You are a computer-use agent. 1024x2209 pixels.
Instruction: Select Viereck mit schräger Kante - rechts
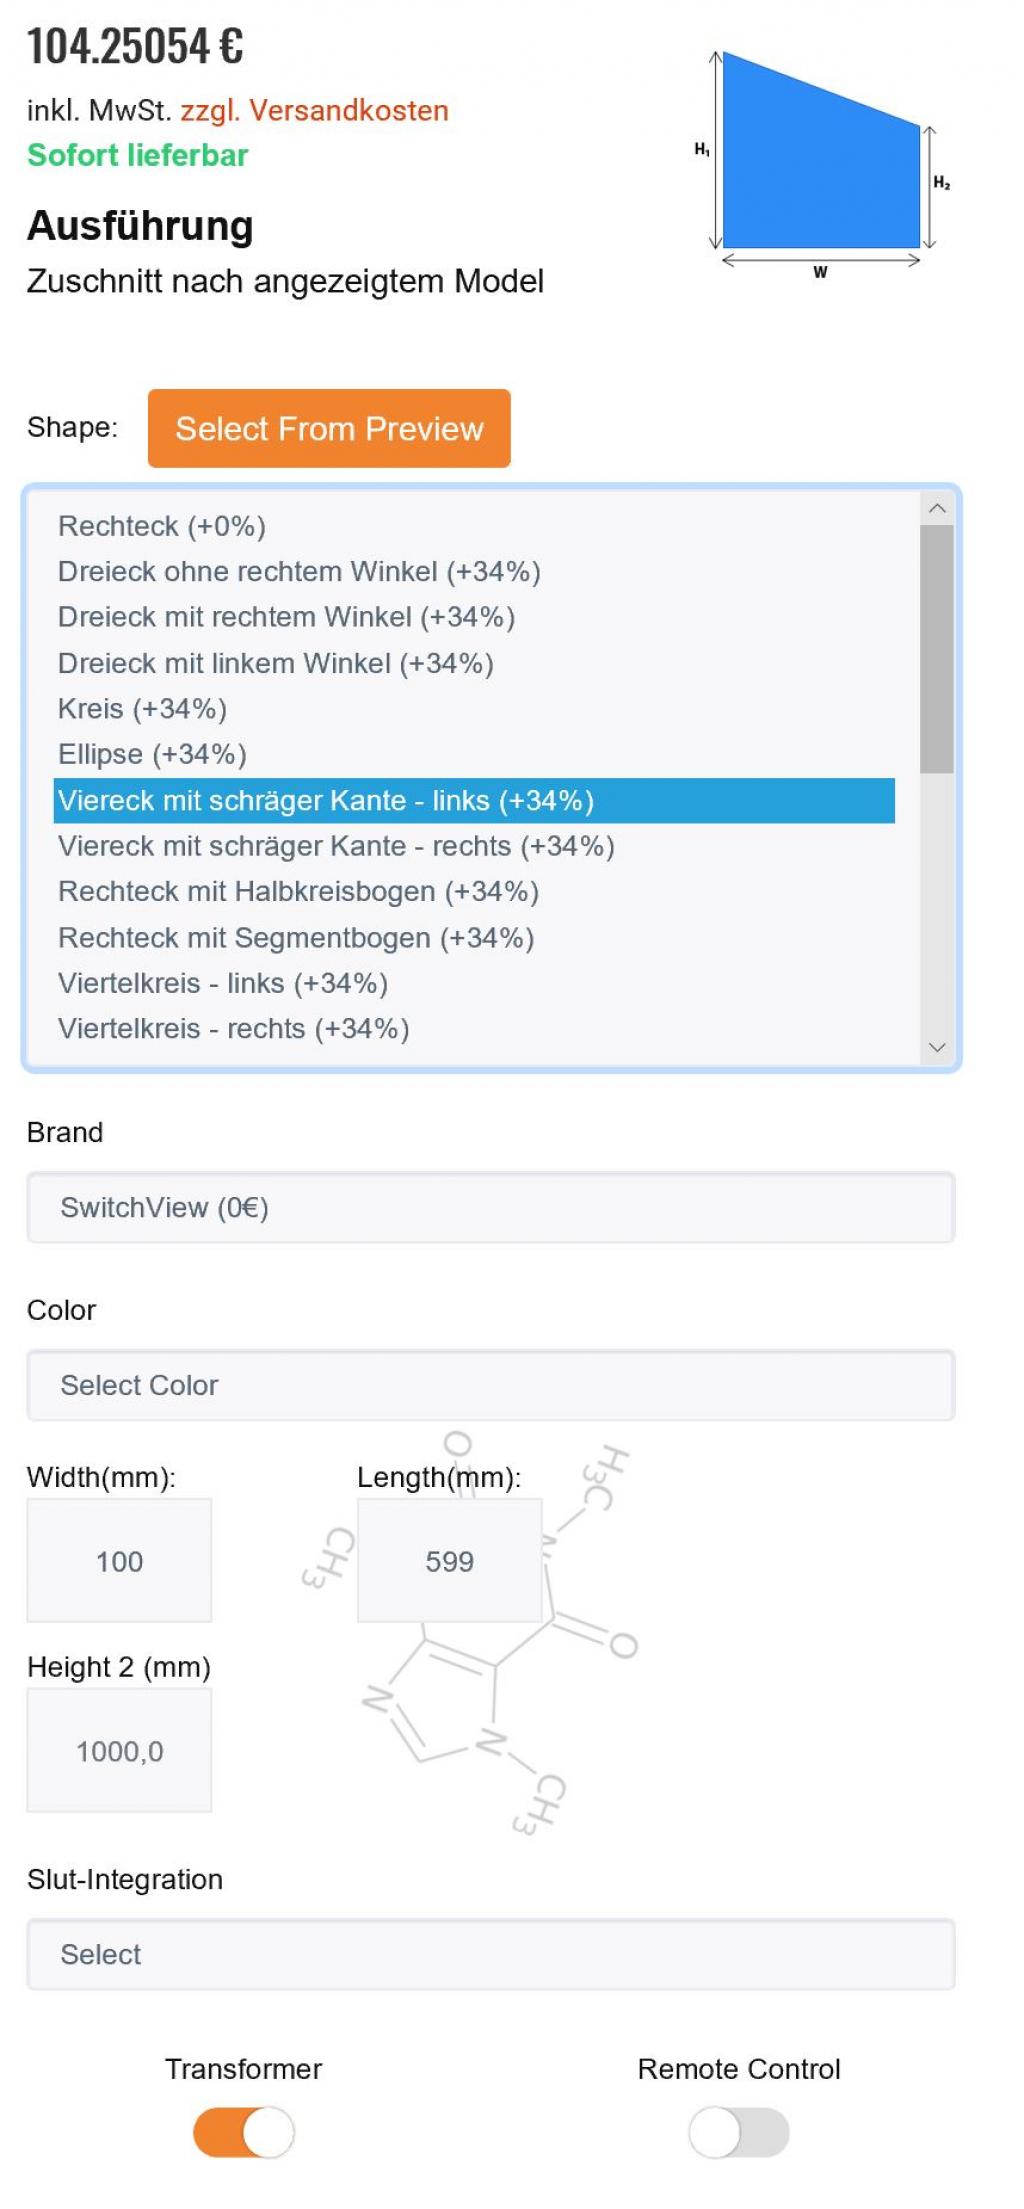coord(336,846)
